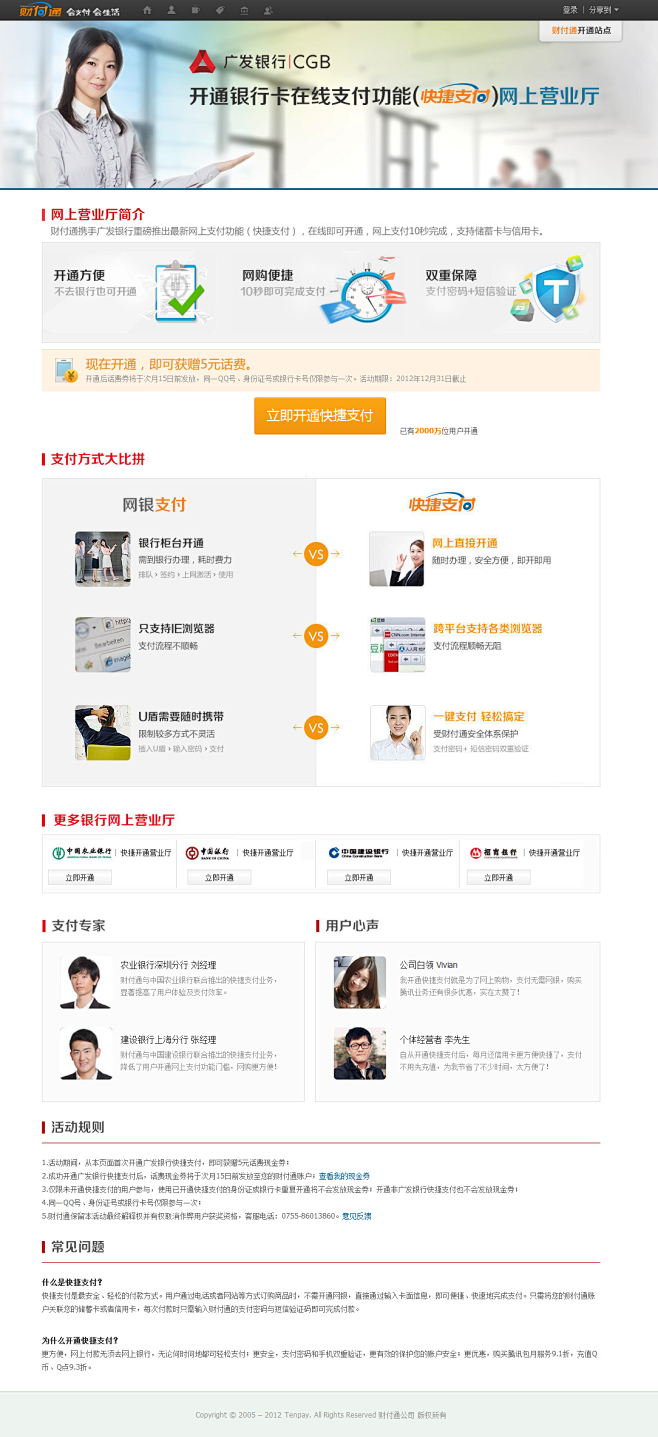Click 立即开通 under Bank of China
The image size is (658, 1437).
tap(219, 877)
